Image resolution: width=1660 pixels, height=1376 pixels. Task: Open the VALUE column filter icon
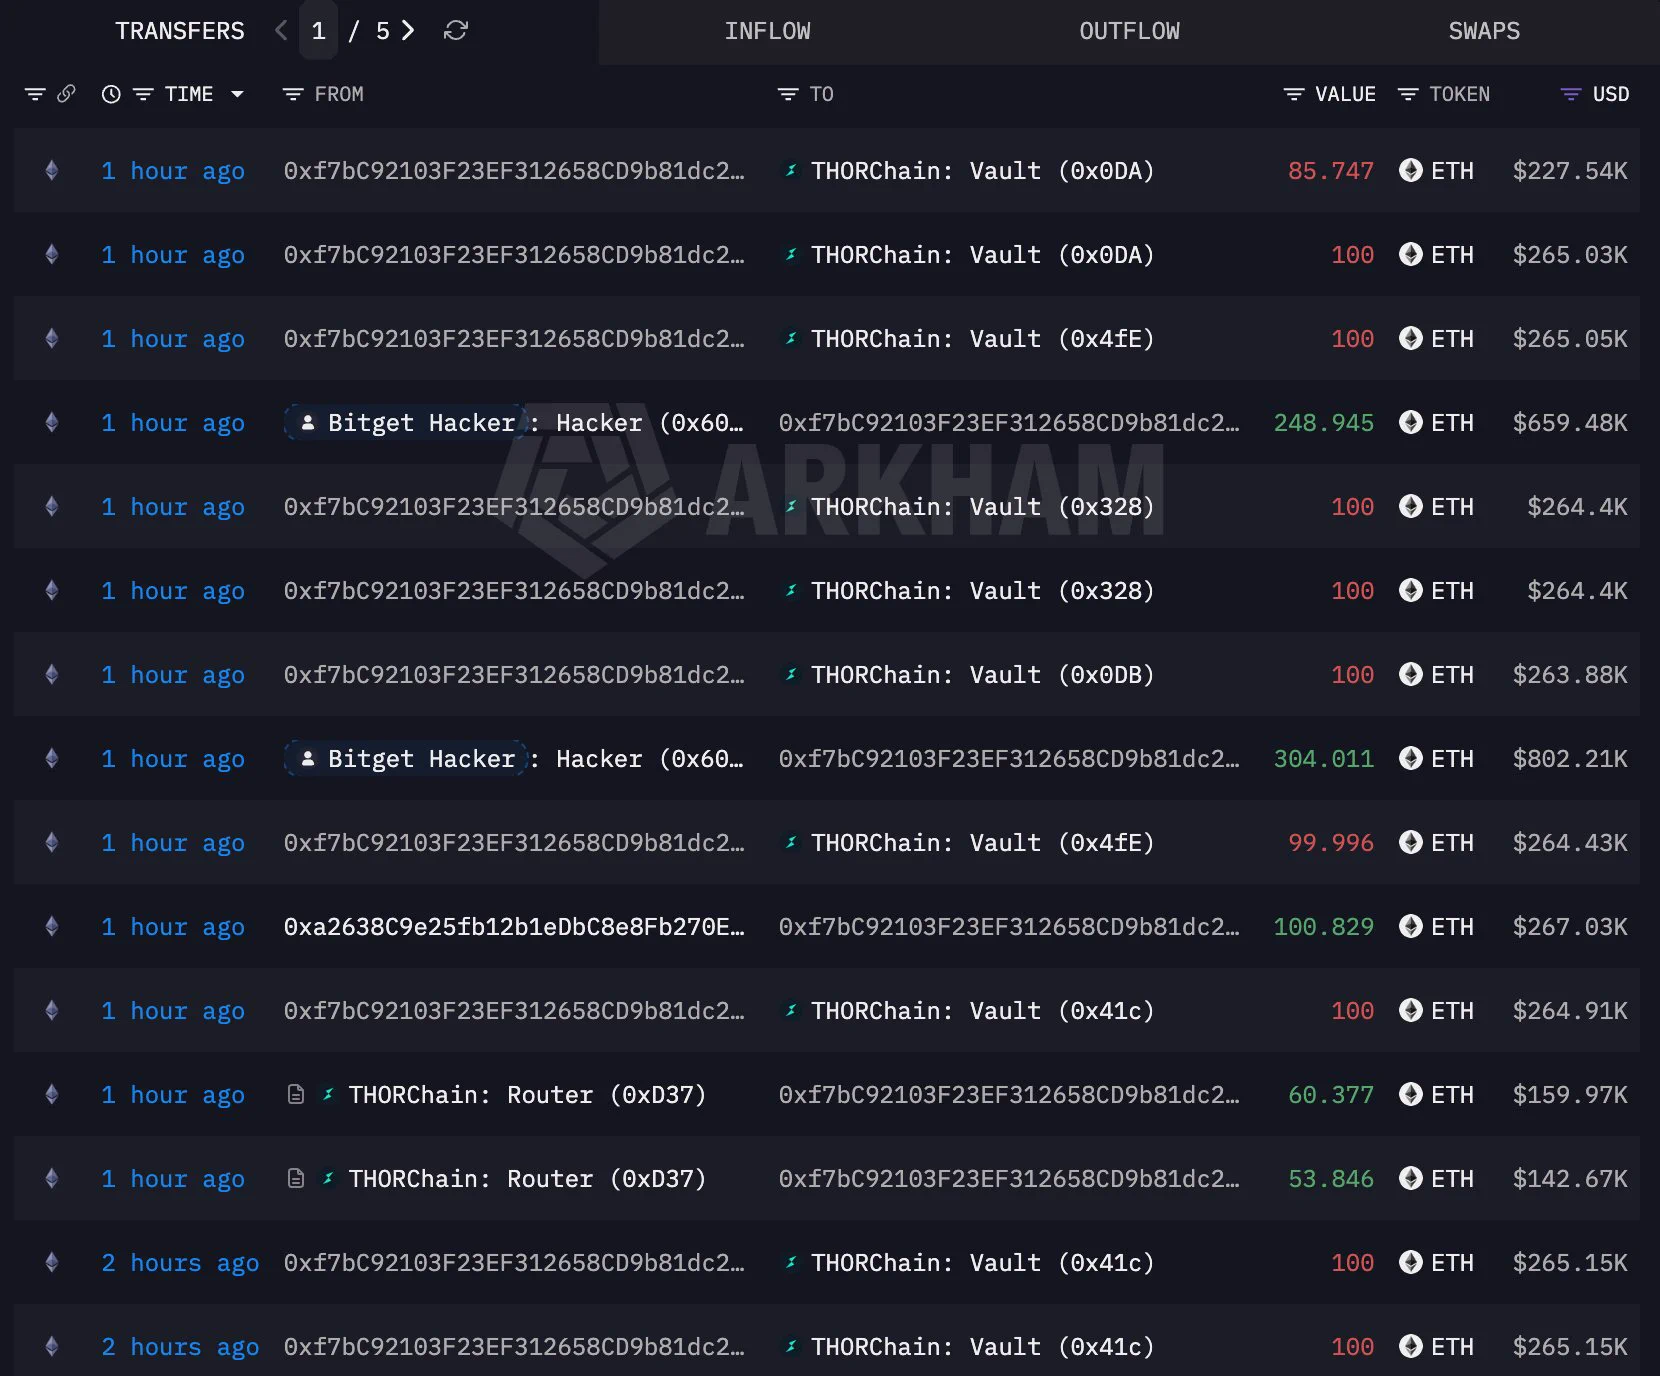coord(1294,94)
